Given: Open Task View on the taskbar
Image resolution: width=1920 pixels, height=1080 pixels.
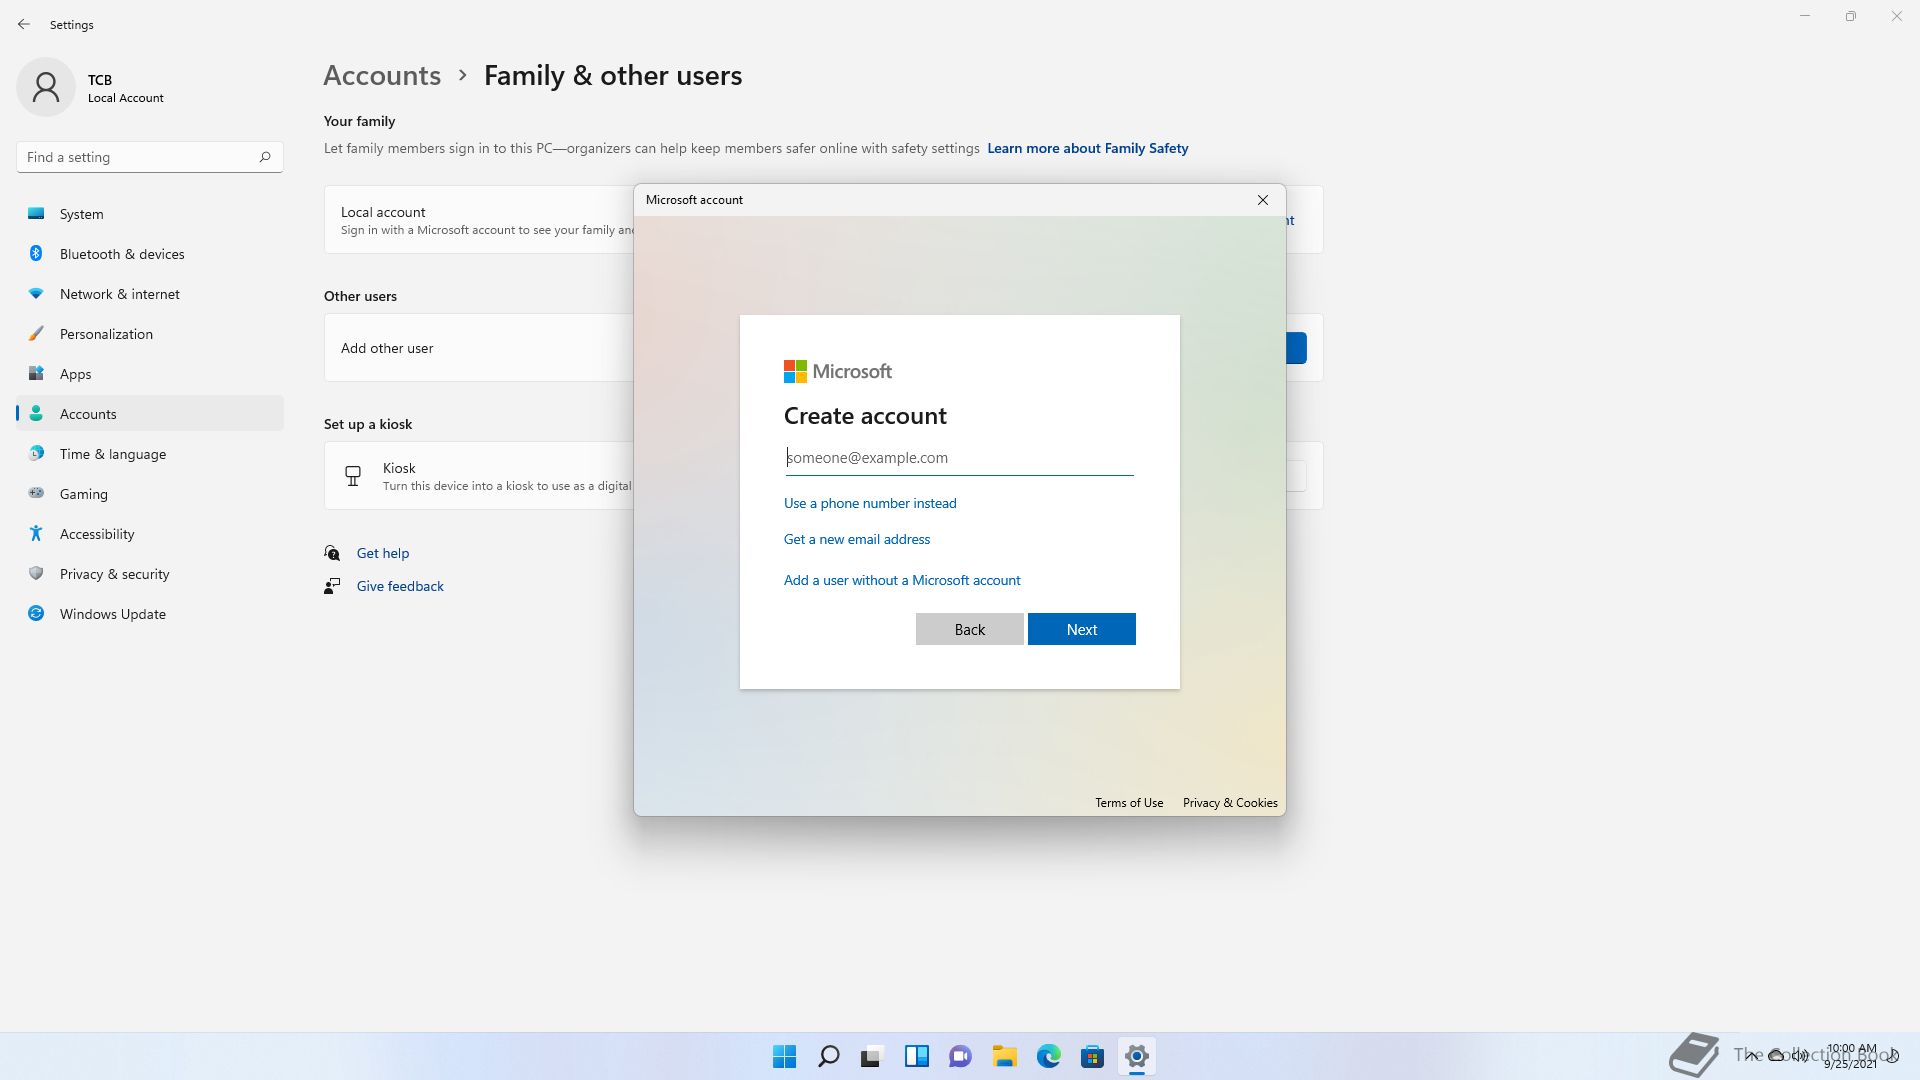Looking at the screenshot, I should pyautogui.click(x=872, y=1056).
